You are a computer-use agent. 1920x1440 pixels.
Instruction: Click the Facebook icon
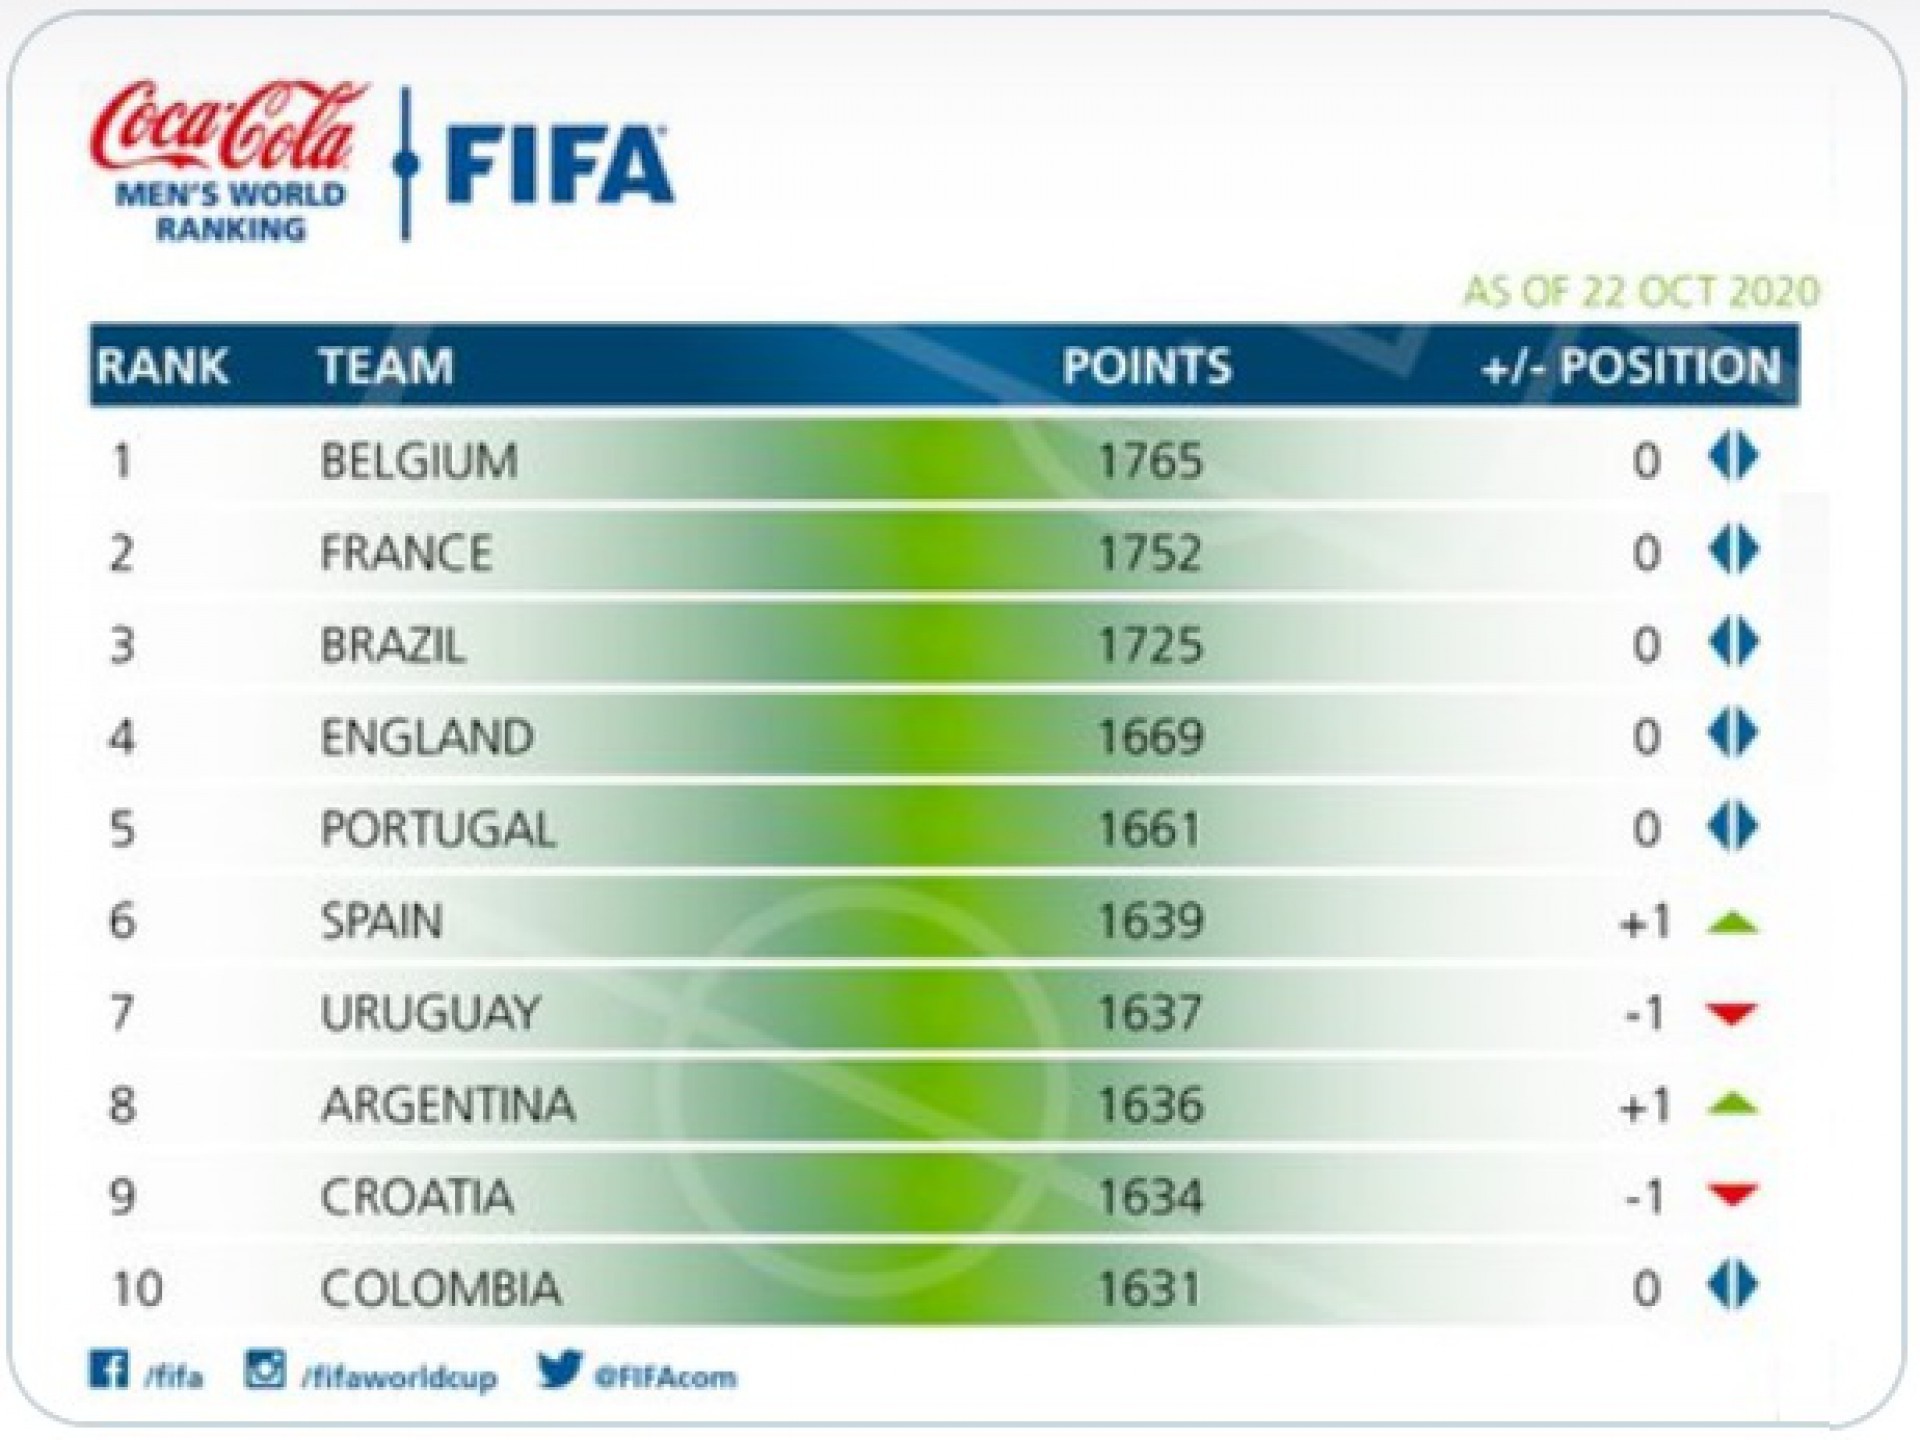point(108,1370)
